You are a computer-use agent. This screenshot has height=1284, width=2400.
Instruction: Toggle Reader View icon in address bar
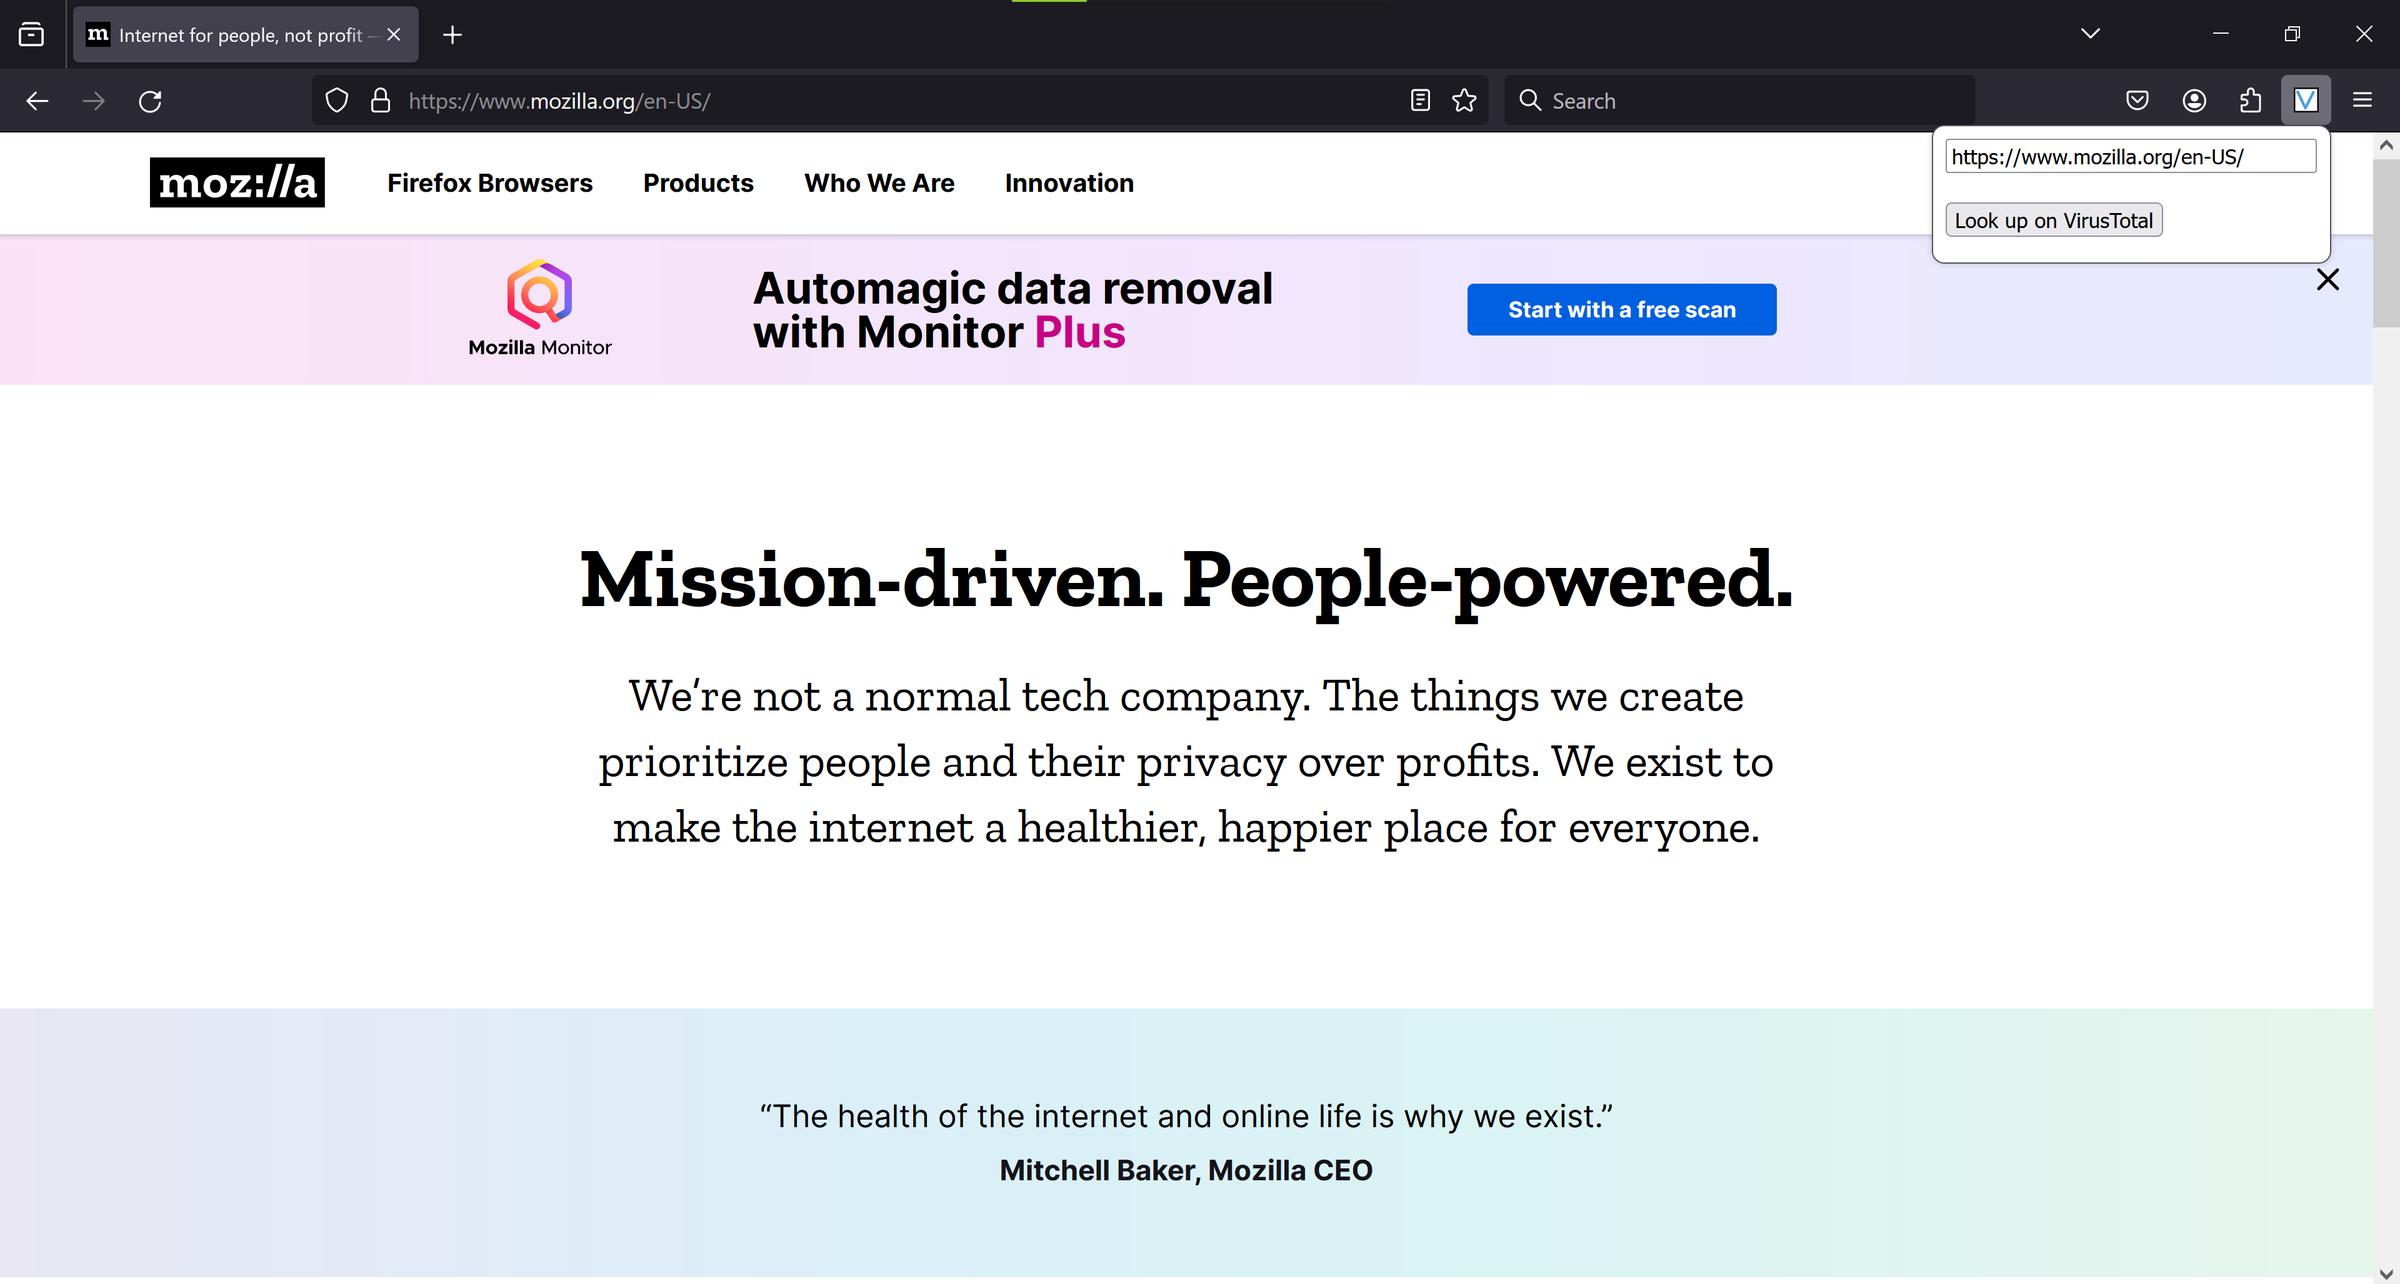coord(1420,101)
